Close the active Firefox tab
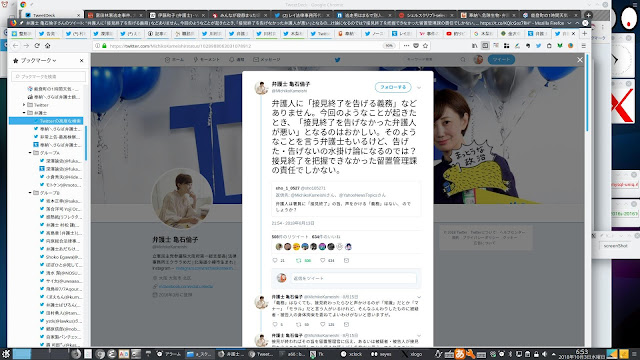This screenshot has height=360, width=640. [573, 33]
